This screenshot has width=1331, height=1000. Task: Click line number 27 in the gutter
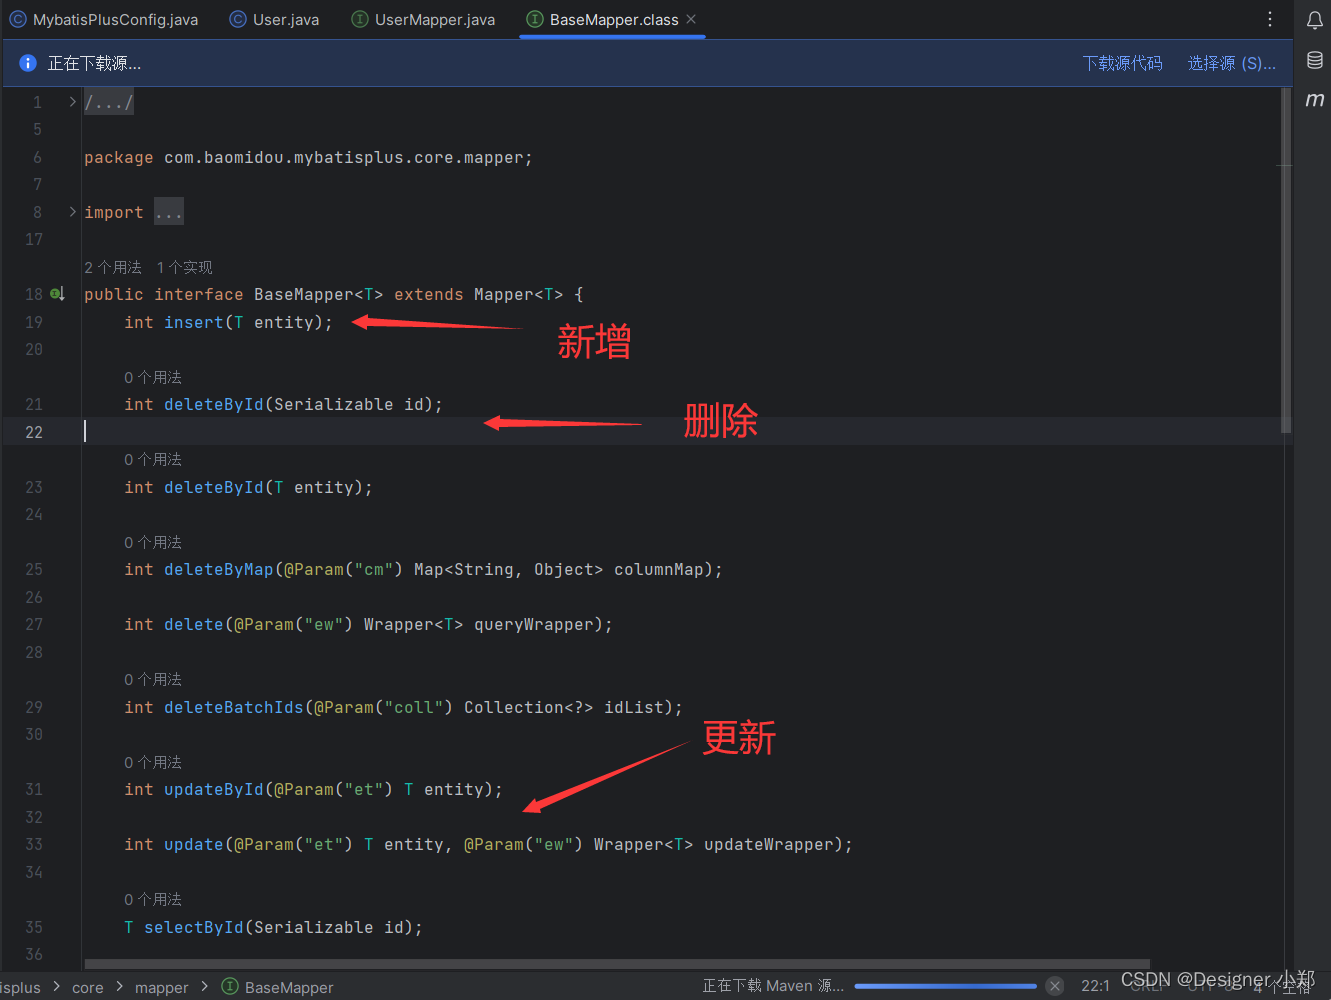[x=34, y=624]
